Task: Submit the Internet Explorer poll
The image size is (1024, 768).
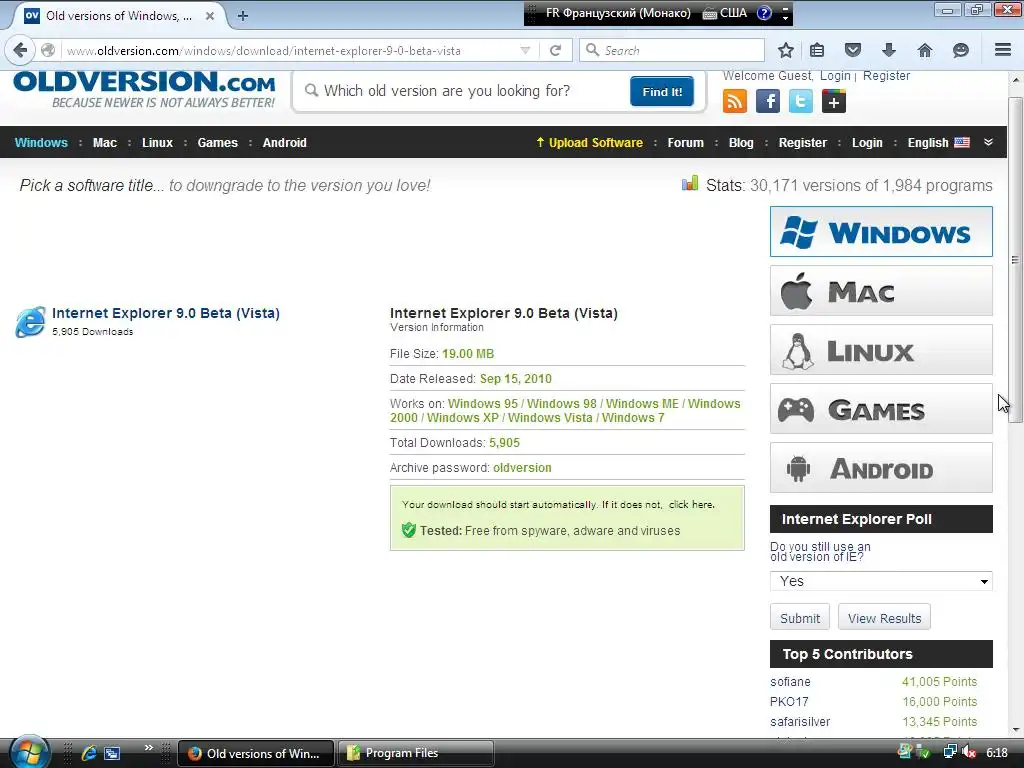Action: 800,618
